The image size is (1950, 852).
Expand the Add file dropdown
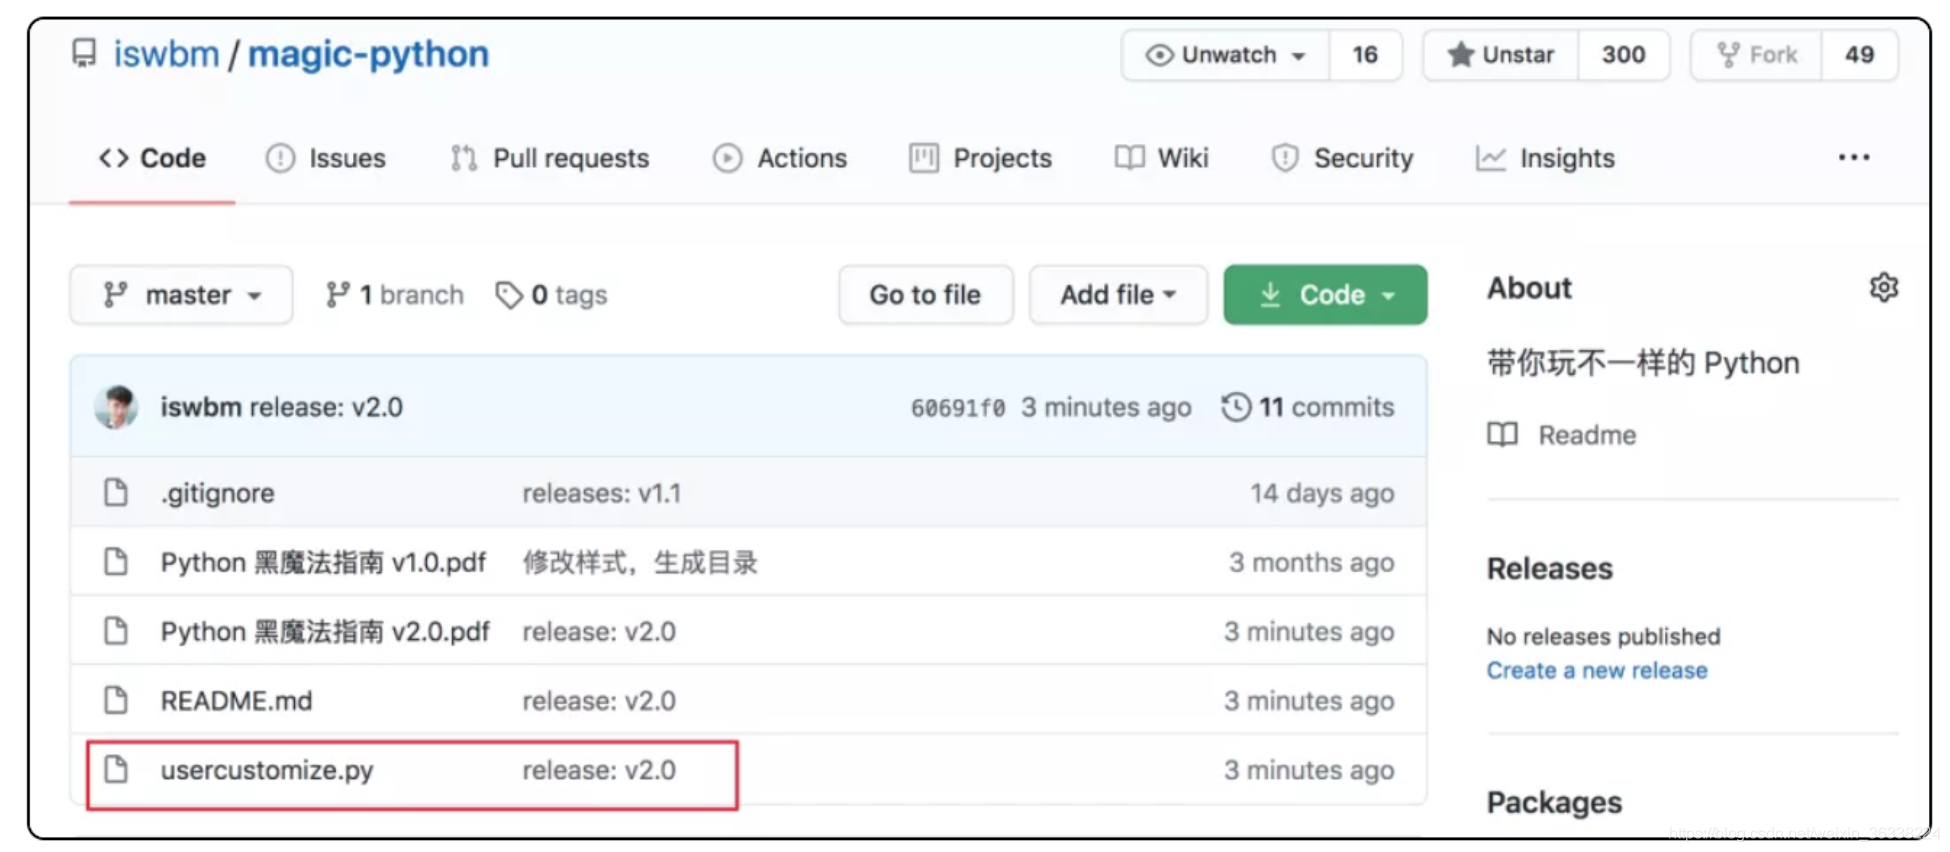point(1118,295)
